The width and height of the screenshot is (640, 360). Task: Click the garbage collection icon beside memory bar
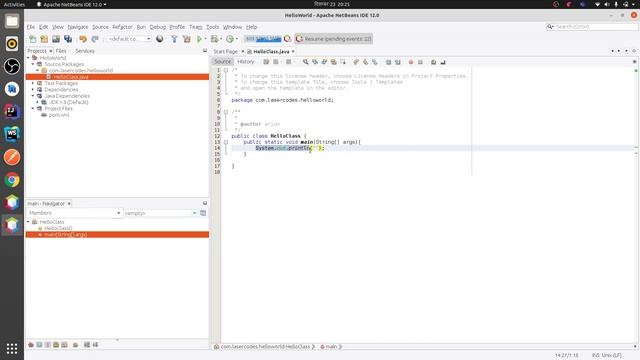point(287,39)
